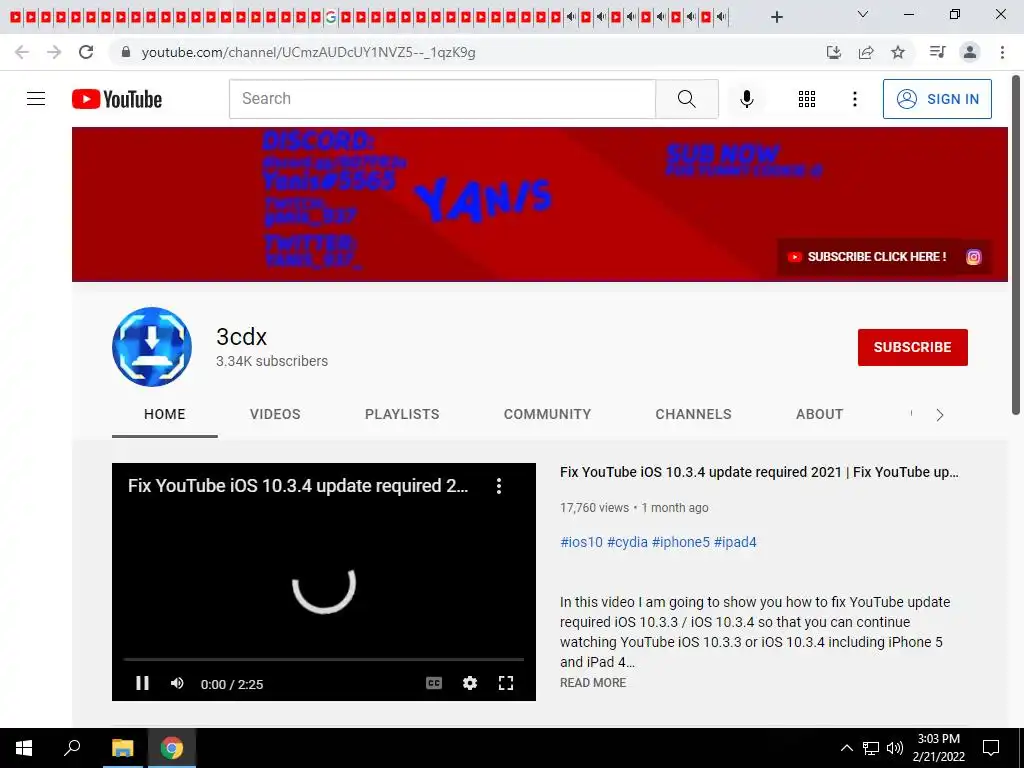Click the #ipad4 hashtag
Viewport: 1024px width, 768px height.
point(735,542)
